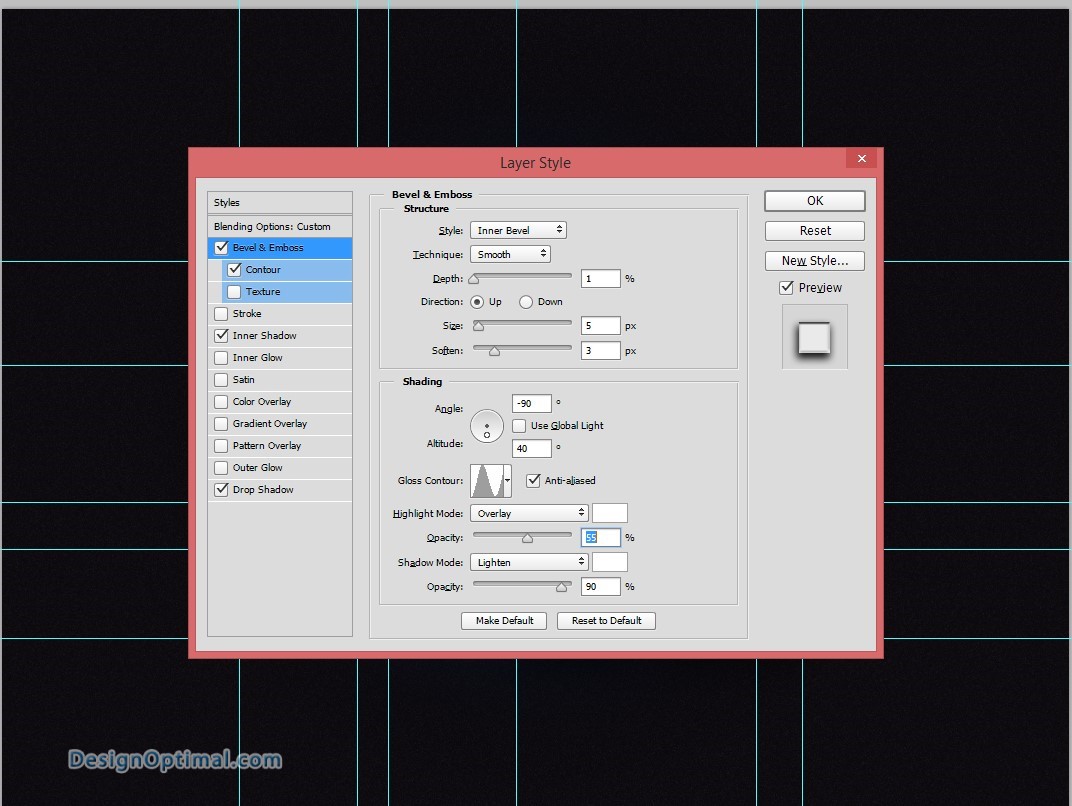This screenshot has height=806, width=1072.
Task: Click the Reset button
Action: pyautogui.click(x=814, y=231)
